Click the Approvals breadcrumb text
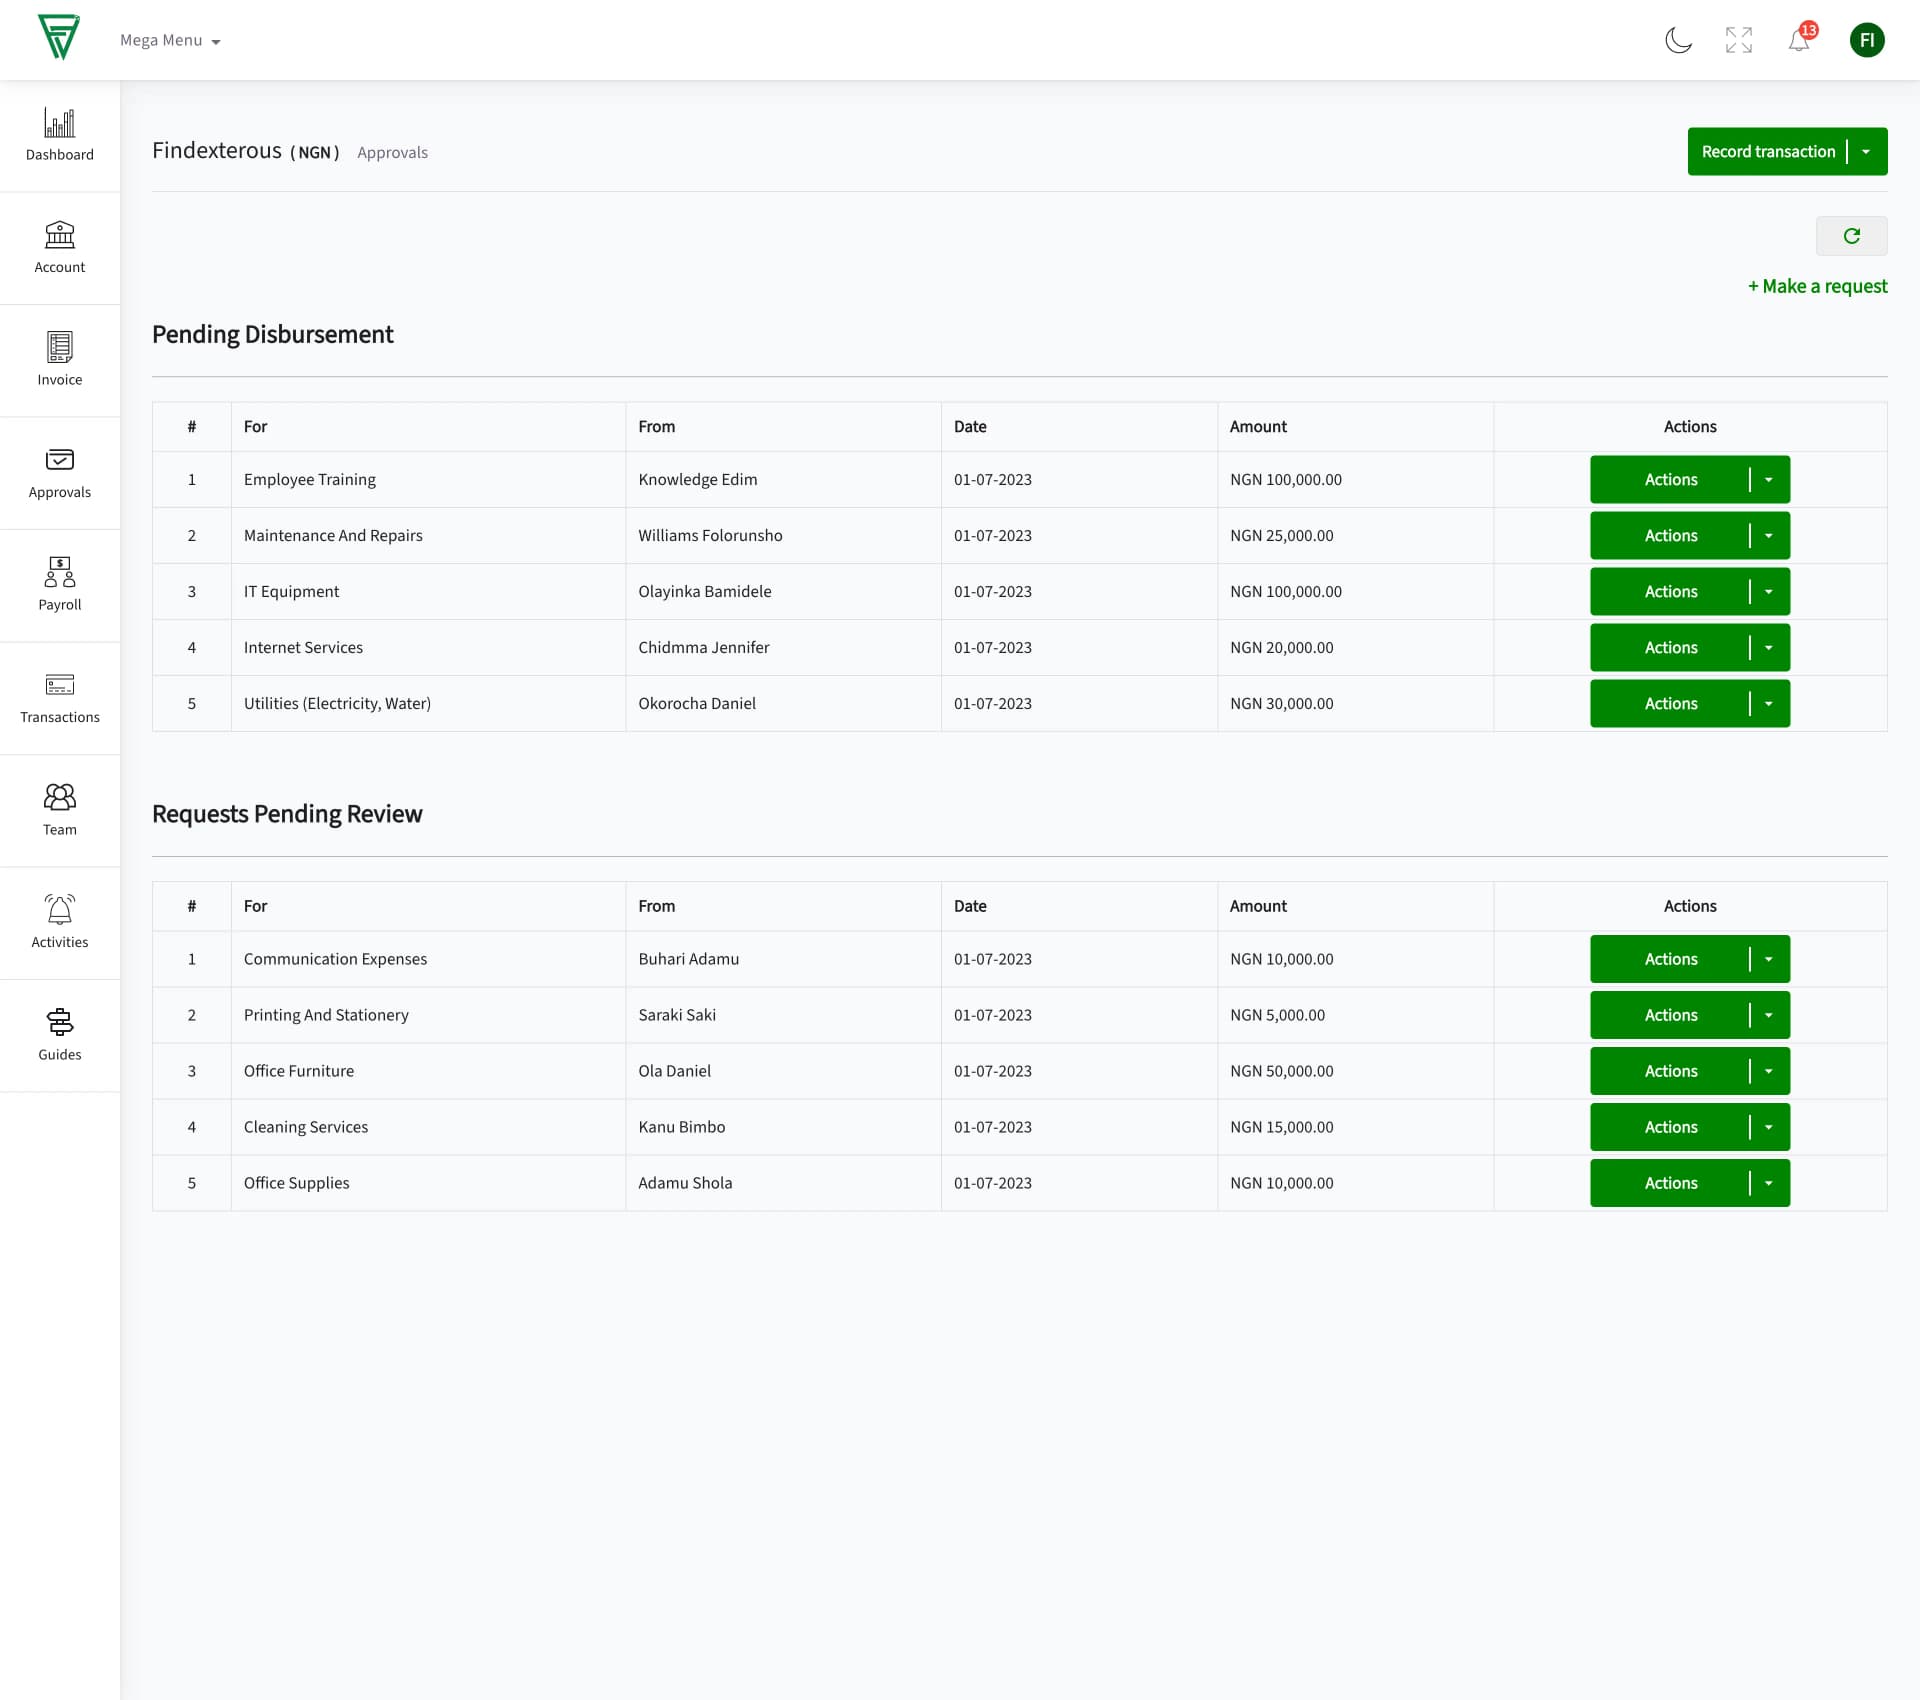This screenshot has height=1700, width=1920. point(392,152)
